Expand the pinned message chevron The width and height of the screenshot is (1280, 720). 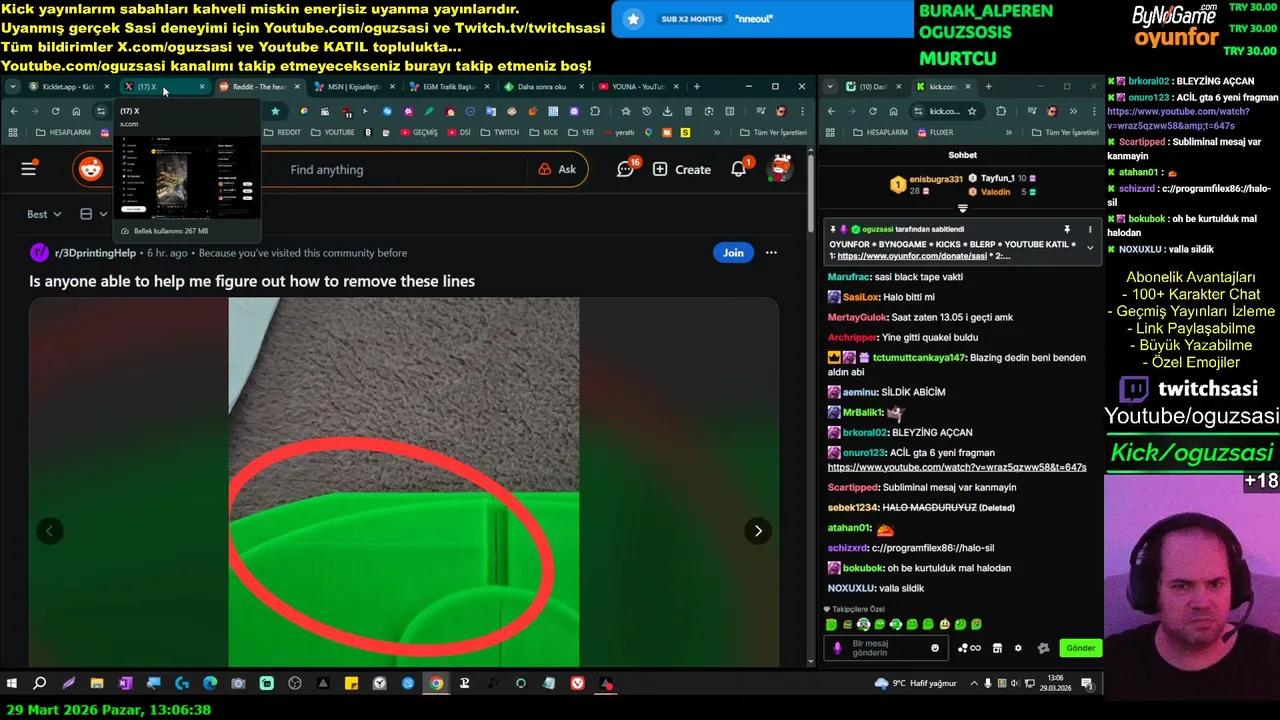click(x=1090, y=248)
